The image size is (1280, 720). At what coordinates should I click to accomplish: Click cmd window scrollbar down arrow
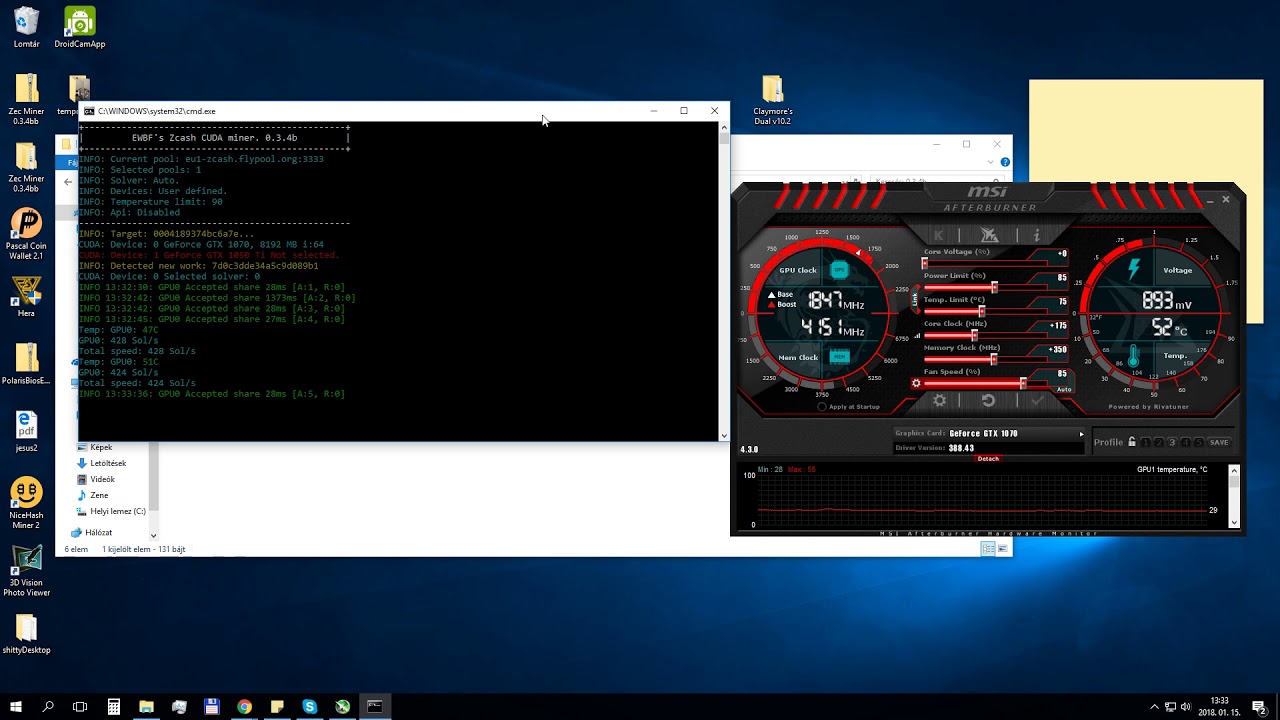(724, 435)
